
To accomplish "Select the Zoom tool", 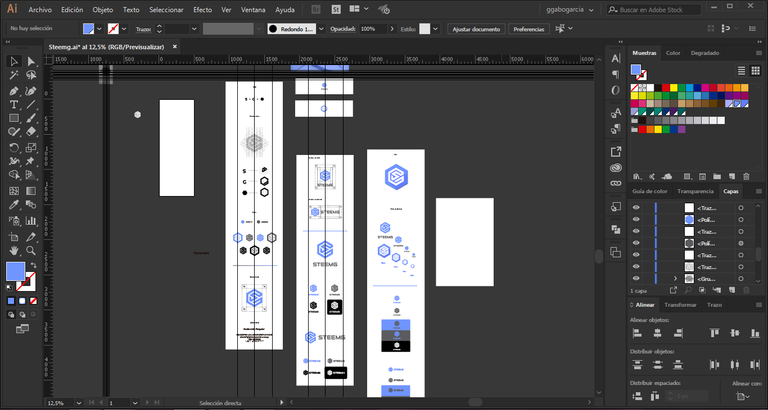I will point(31,250).
